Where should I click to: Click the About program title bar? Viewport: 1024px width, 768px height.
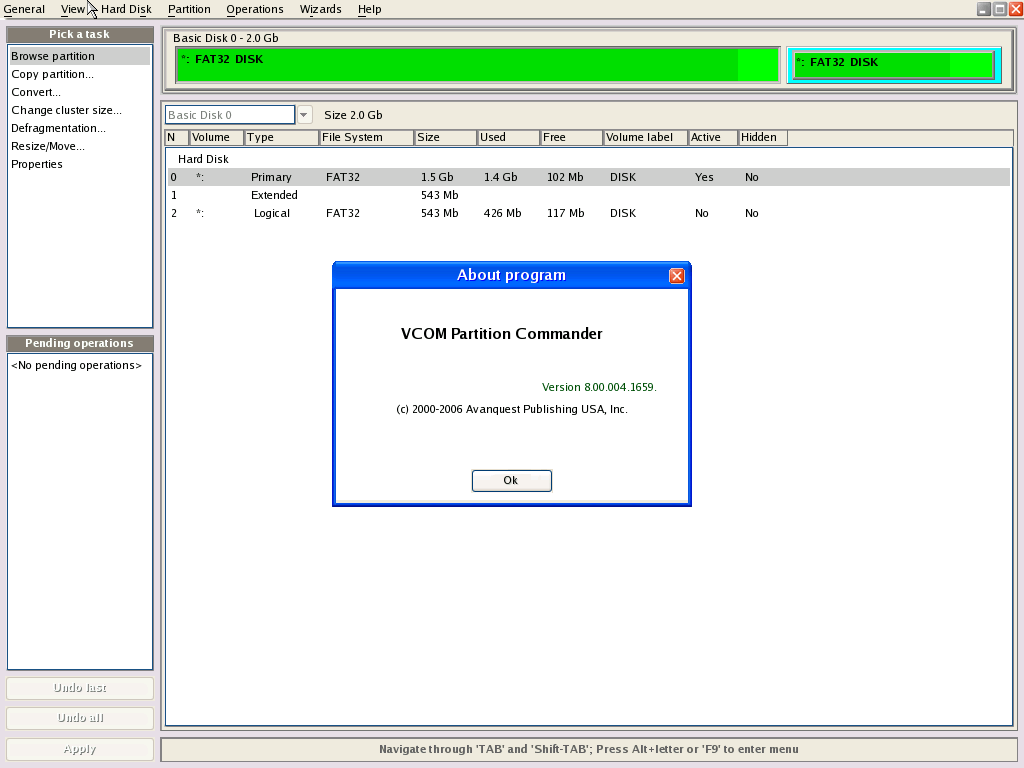(x=511, y=276)
